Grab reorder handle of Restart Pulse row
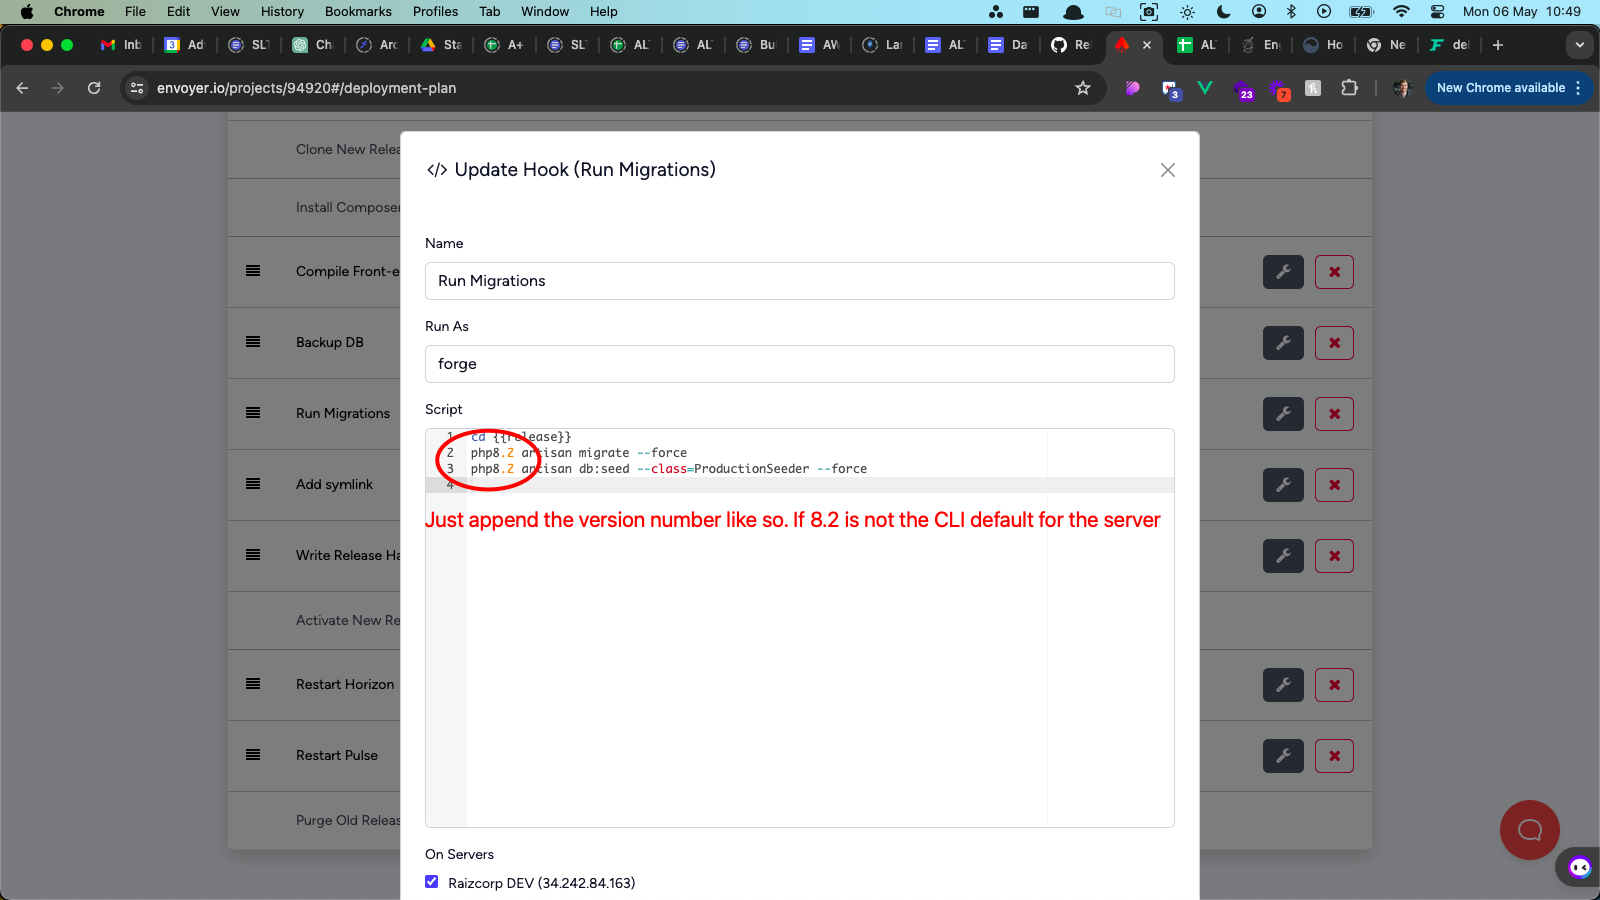 (x=253, y=755)
